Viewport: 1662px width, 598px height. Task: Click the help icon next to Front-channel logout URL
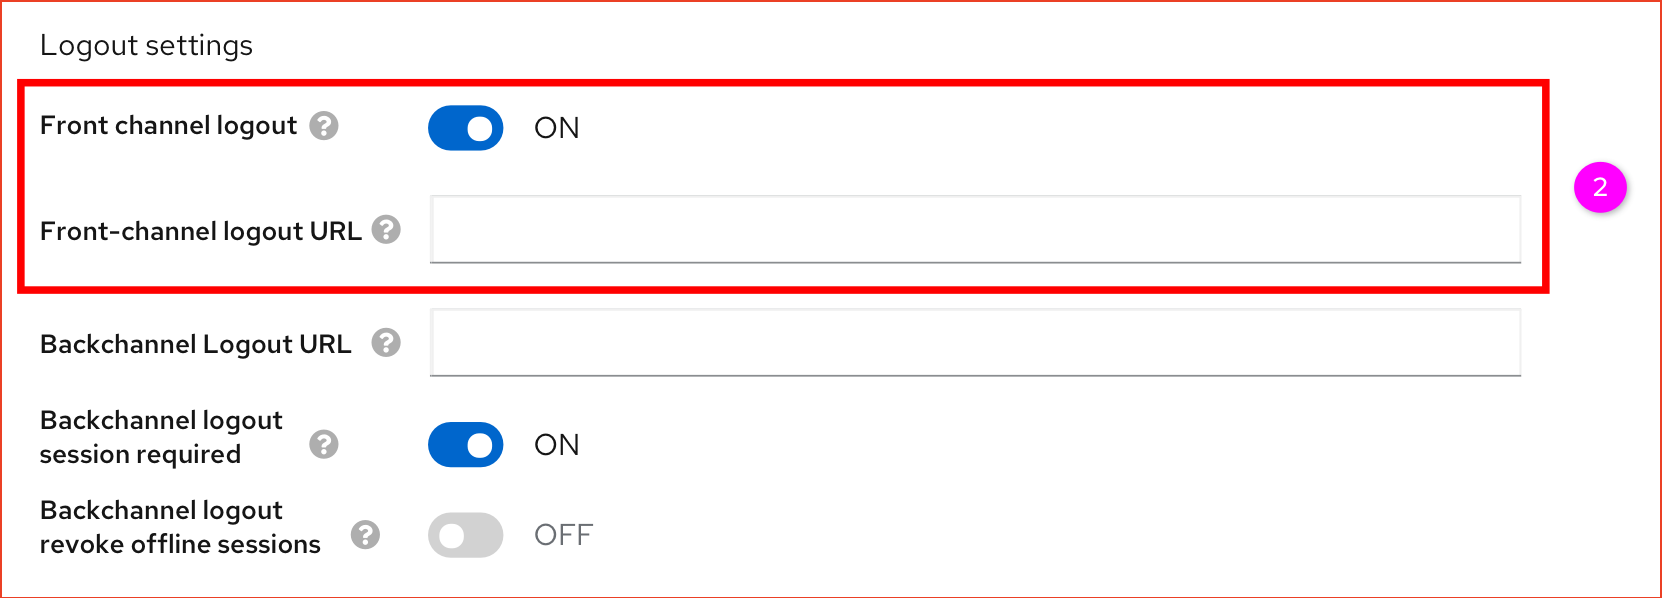[388, 231]
